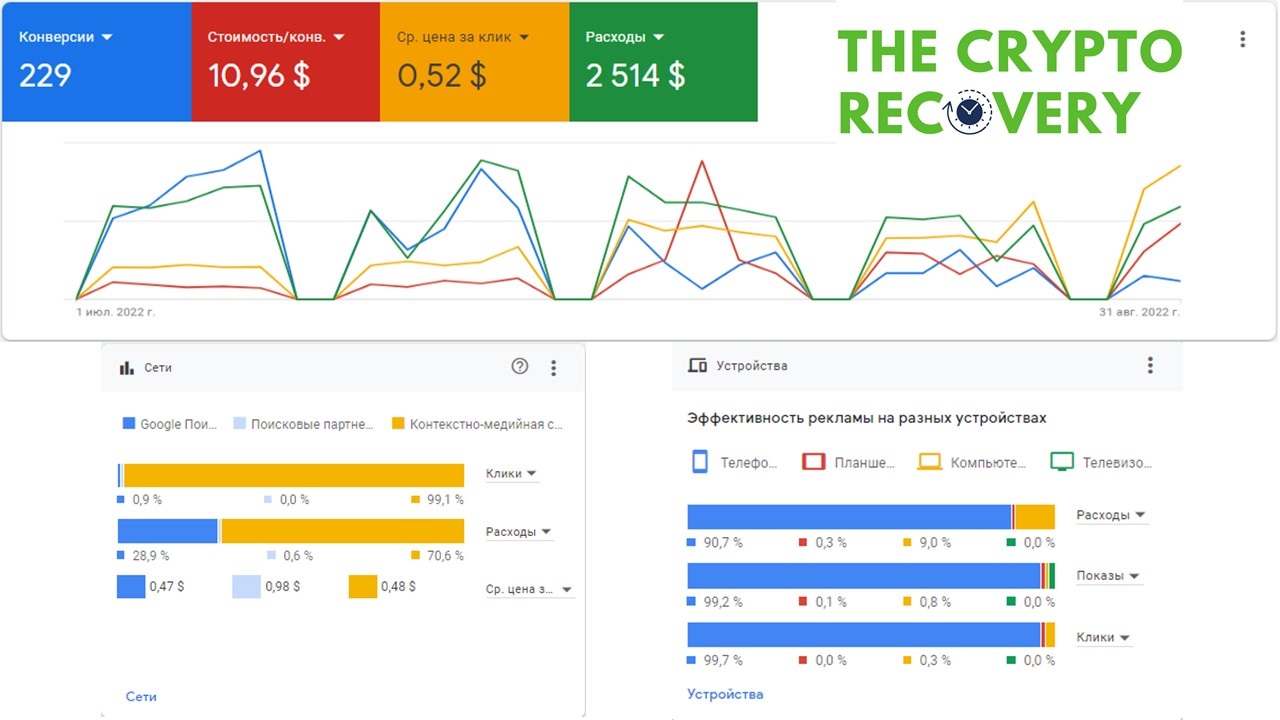Screen dimensions: 1280x720
Task: Click the tablet icon in devices legend
Action: [814, 462]
